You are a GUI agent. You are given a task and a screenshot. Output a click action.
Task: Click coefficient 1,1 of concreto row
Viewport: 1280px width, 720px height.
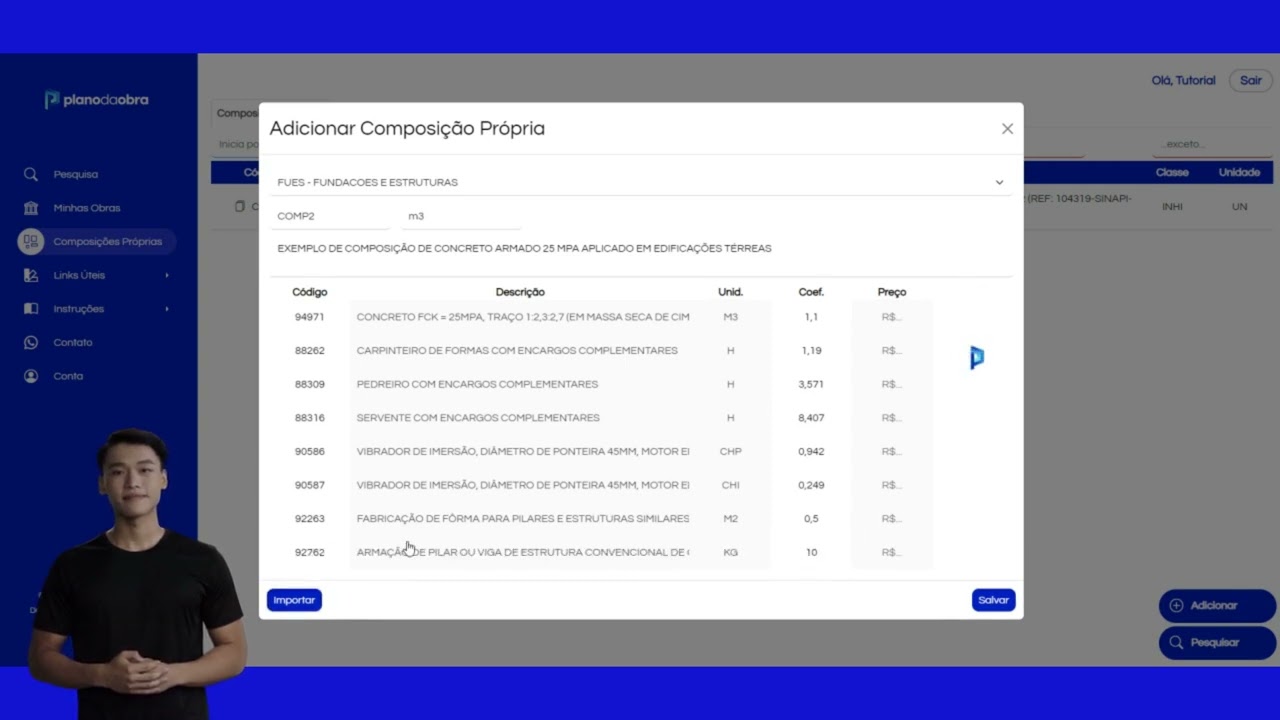pos(811,317)
